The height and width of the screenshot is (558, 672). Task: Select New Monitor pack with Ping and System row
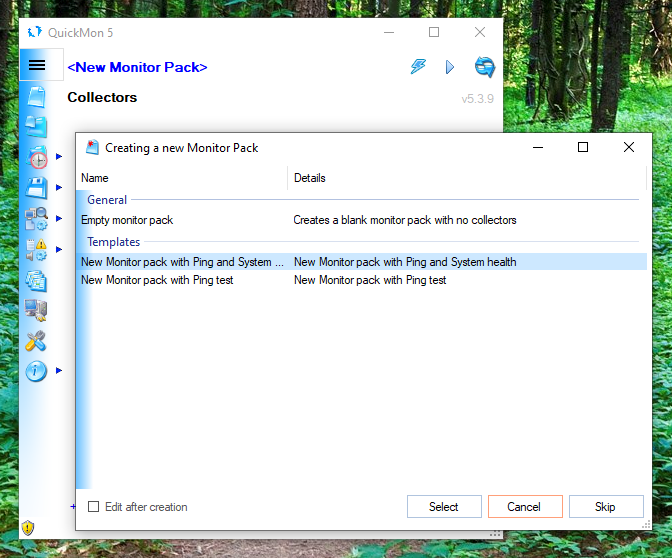click(363, 262)
